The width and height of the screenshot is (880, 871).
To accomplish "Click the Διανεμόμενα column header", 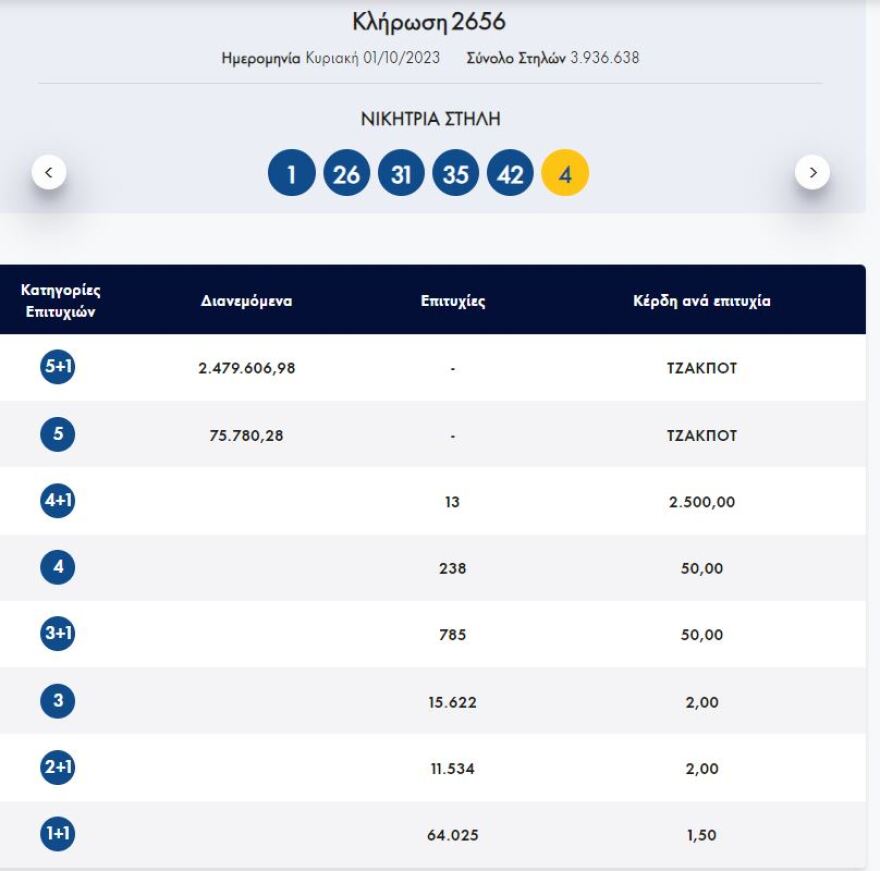I will 247,300.
